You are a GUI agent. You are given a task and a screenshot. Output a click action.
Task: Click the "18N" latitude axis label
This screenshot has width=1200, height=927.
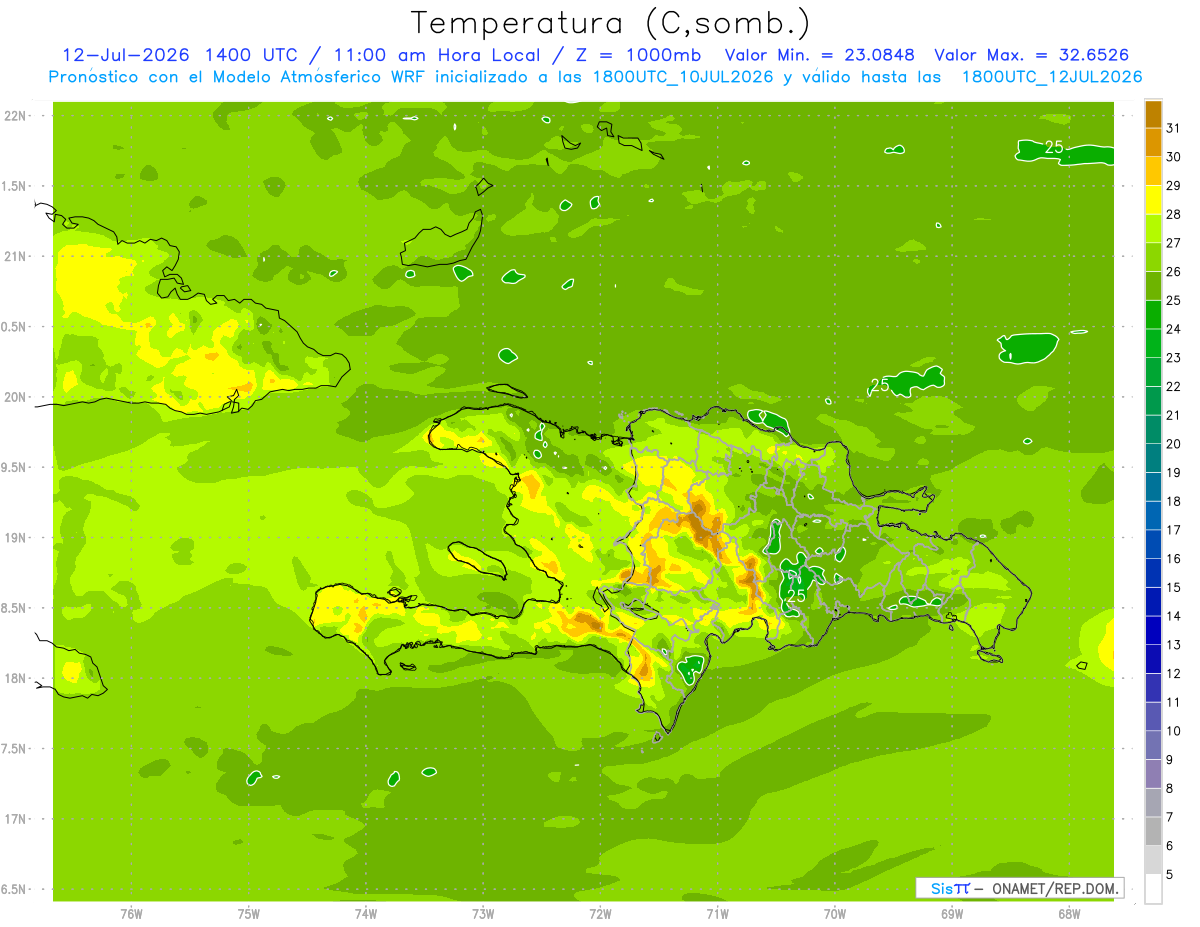pos(15,679)
